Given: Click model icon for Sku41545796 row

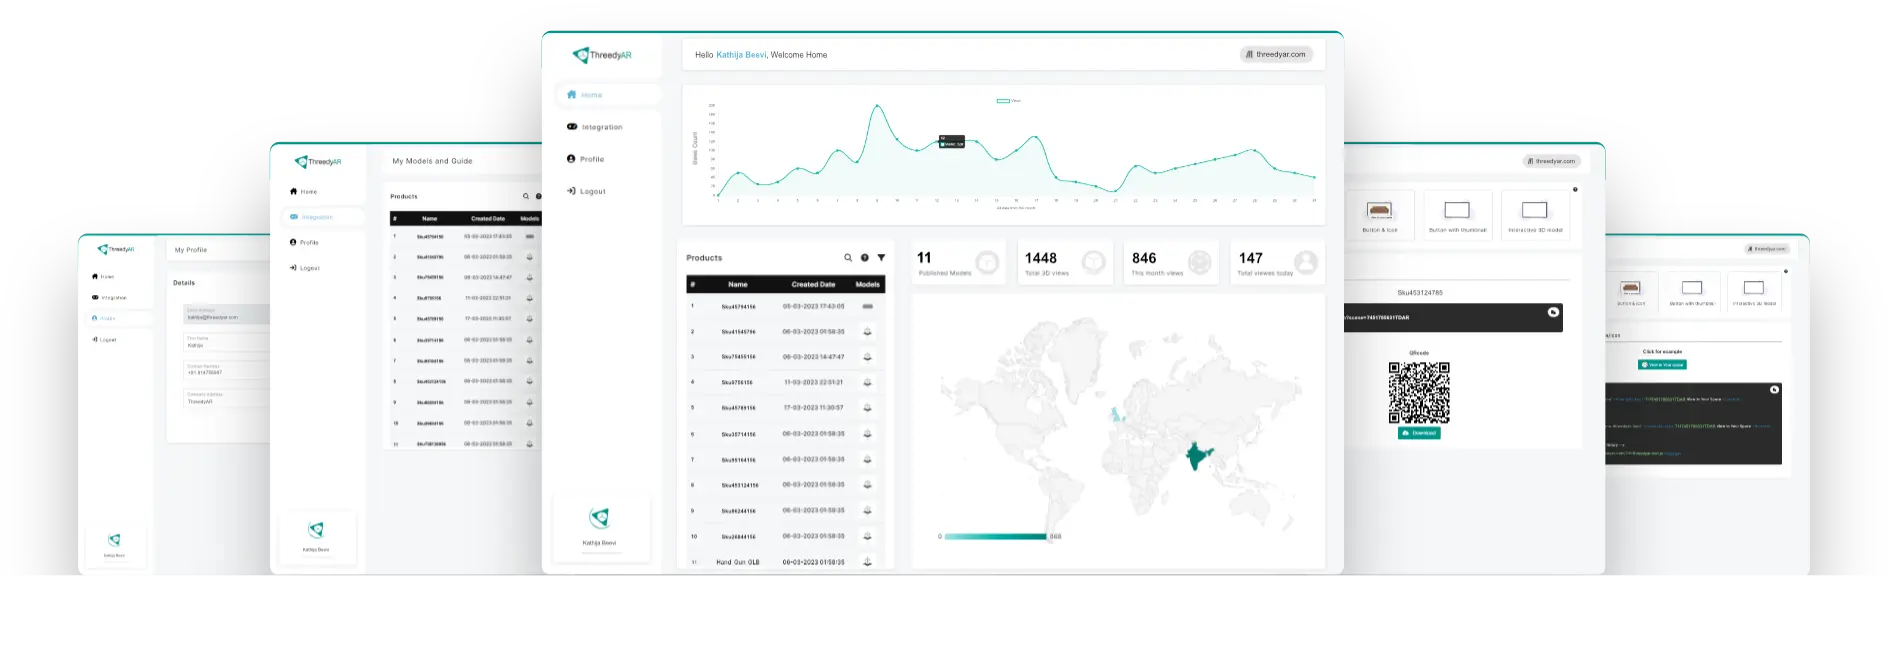Looking at the screenshot, I should [867, 331].
